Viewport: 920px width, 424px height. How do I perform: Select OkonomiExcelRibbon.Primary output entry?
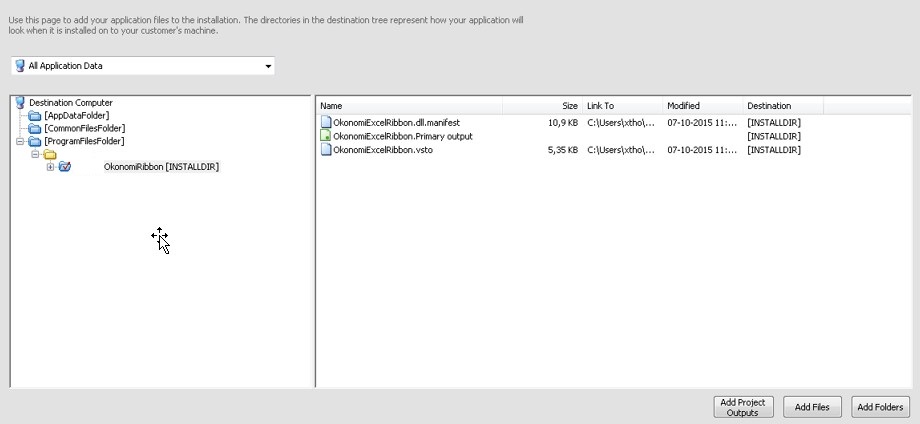tap(402, 136)
